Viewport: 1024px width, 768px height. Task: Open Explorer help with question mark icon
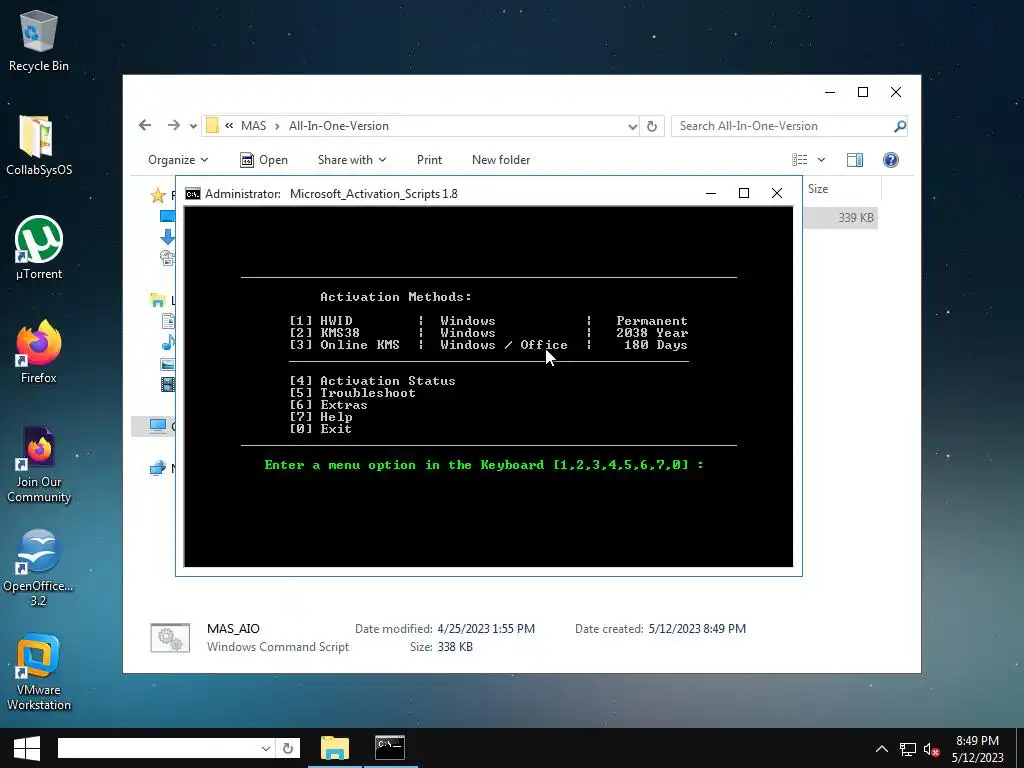[x=891, y=160]
